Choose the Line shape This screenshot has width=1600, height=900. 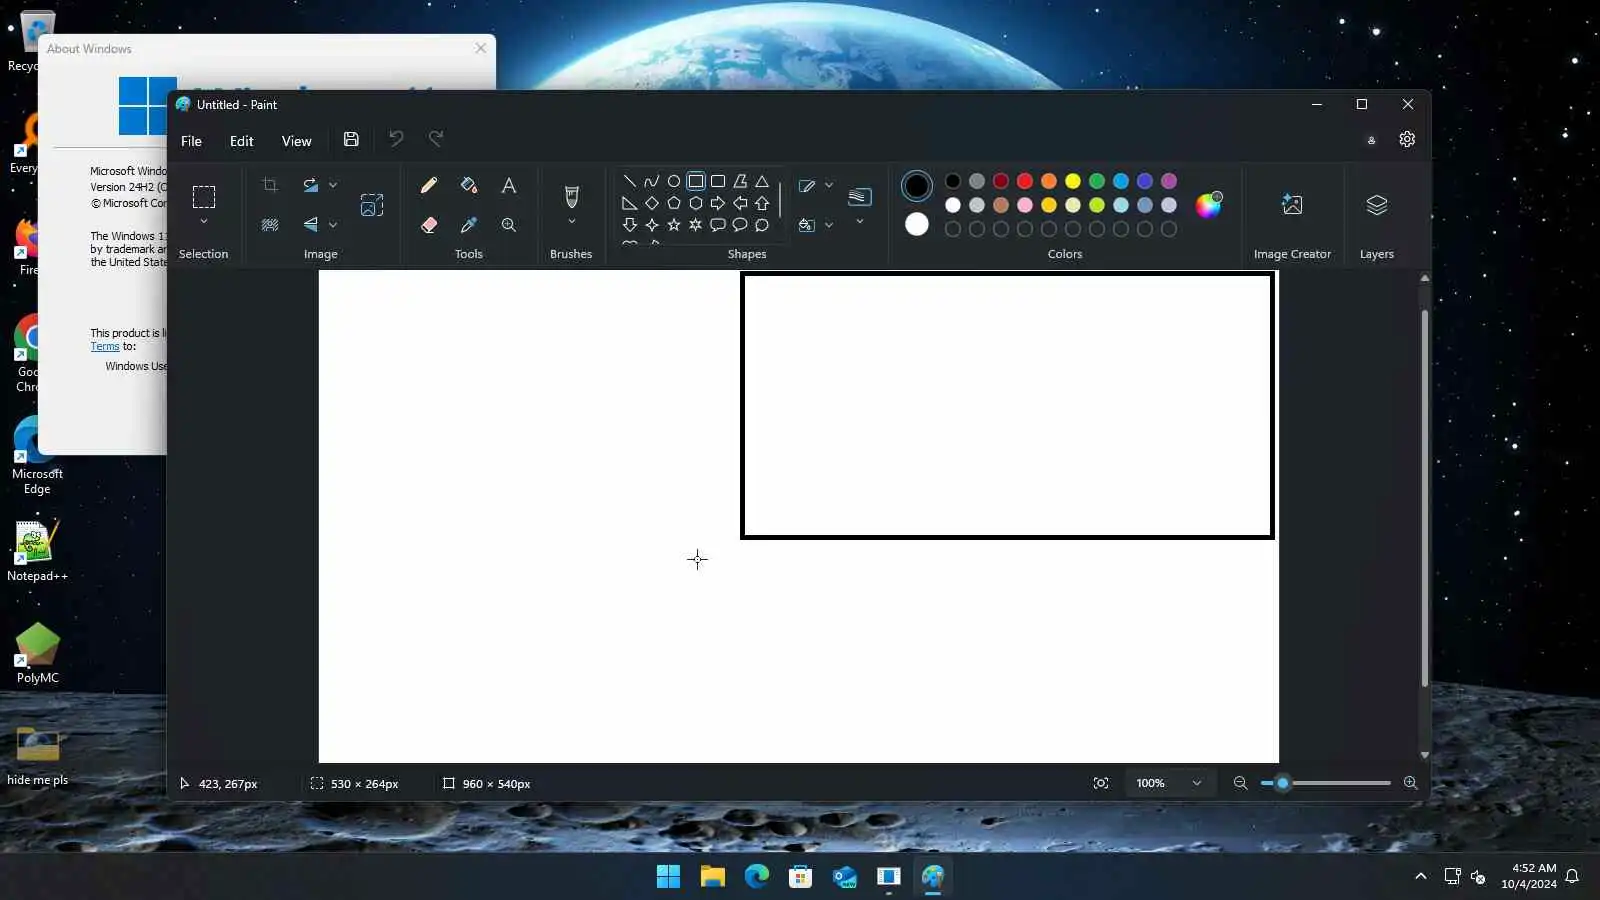point(630,181)
